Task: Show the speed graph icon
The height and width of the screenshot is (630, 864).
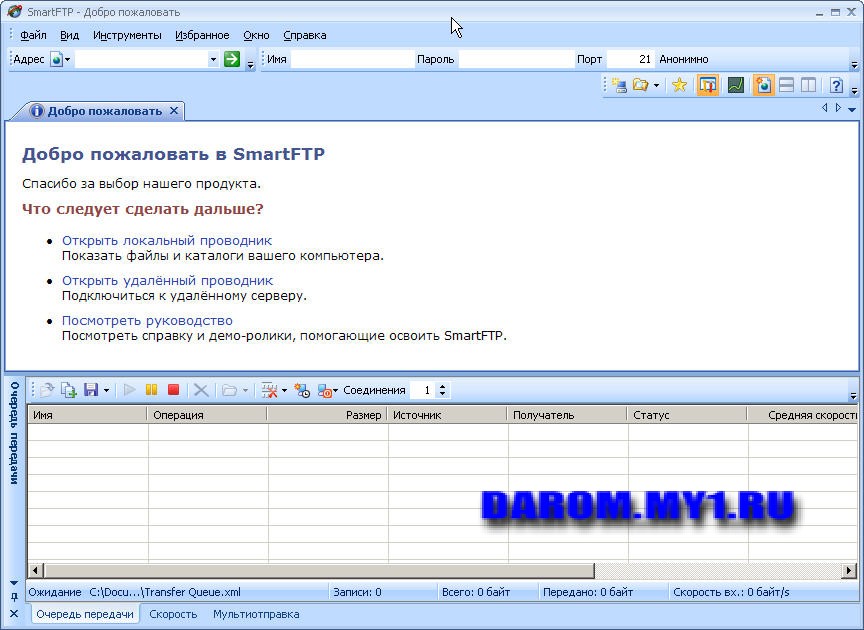Action: (x=736, y=85)
